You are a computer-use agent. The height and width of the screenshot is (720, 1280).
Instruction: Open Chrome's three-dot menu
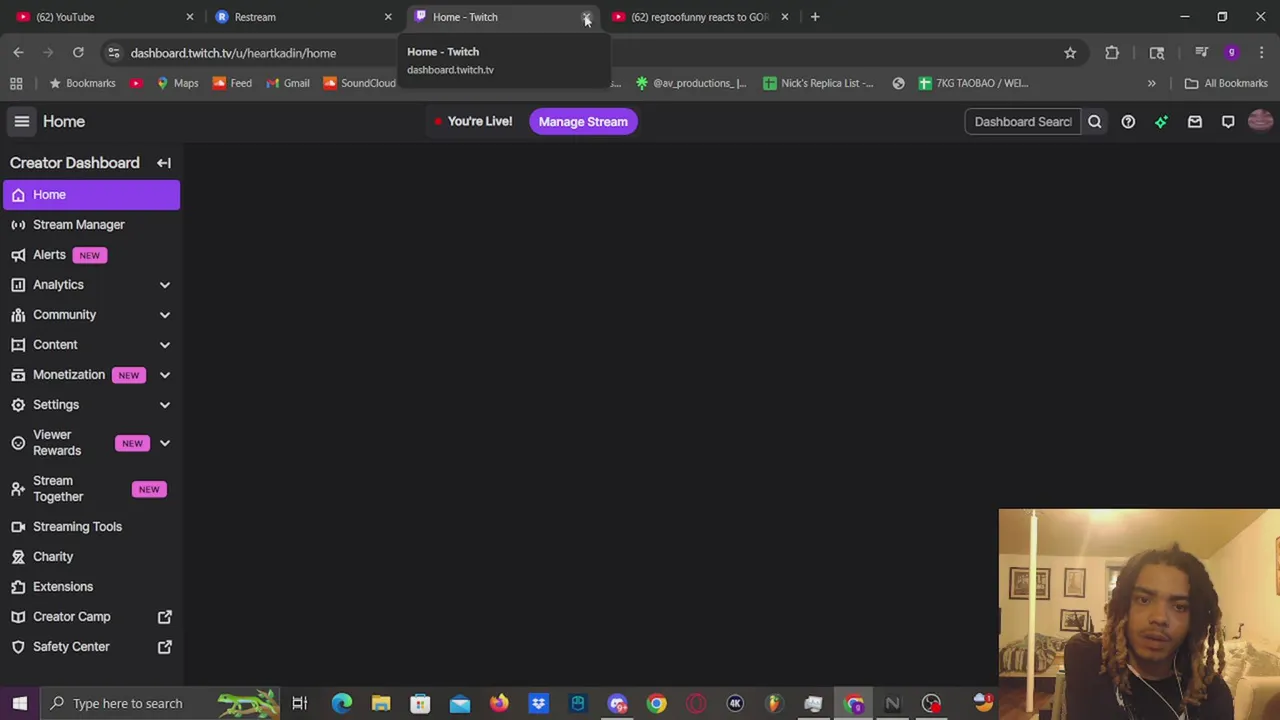pos(1262,53)
